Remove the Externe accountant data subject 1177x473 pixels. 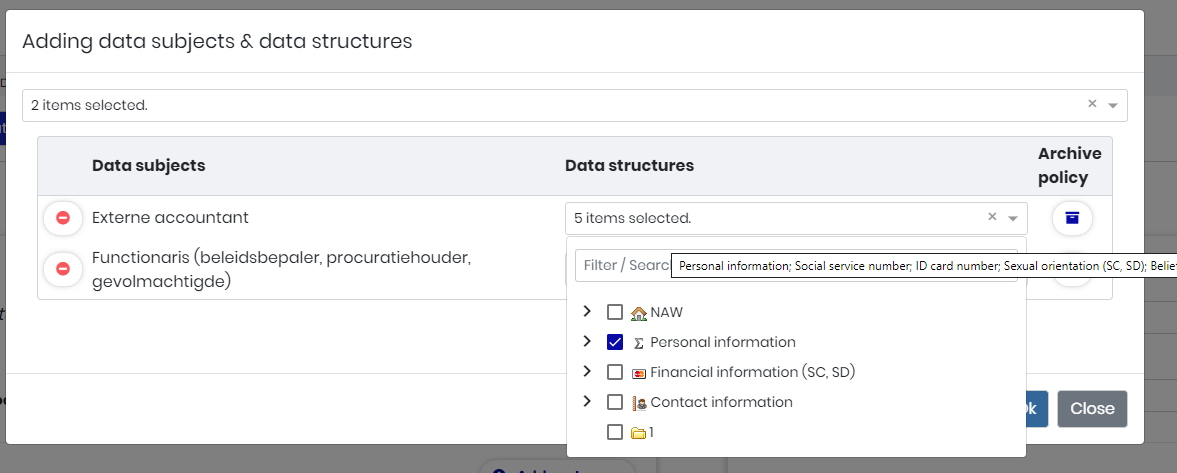pos(63,218)
